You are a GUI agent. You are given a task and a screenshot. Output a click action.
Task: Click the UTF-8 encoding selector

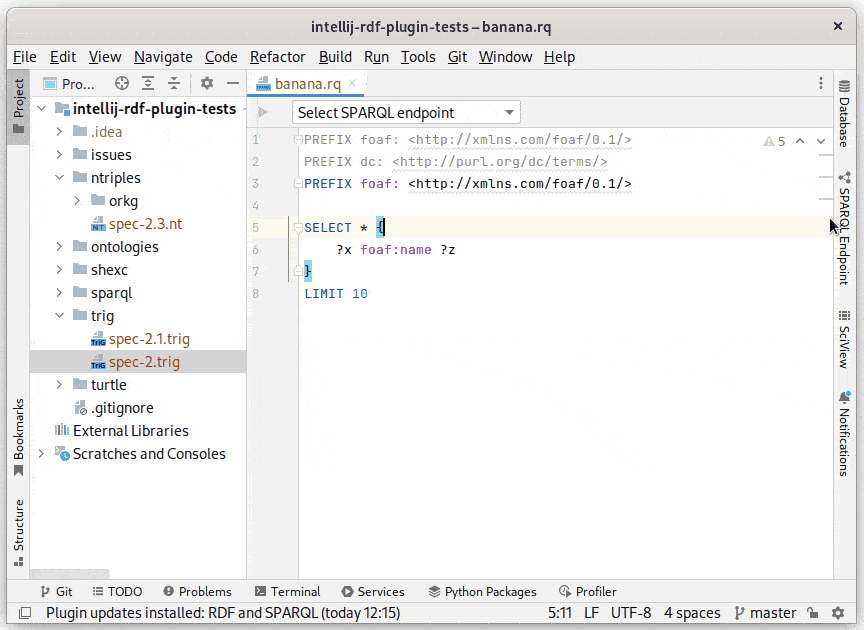(x=631, y=613)
